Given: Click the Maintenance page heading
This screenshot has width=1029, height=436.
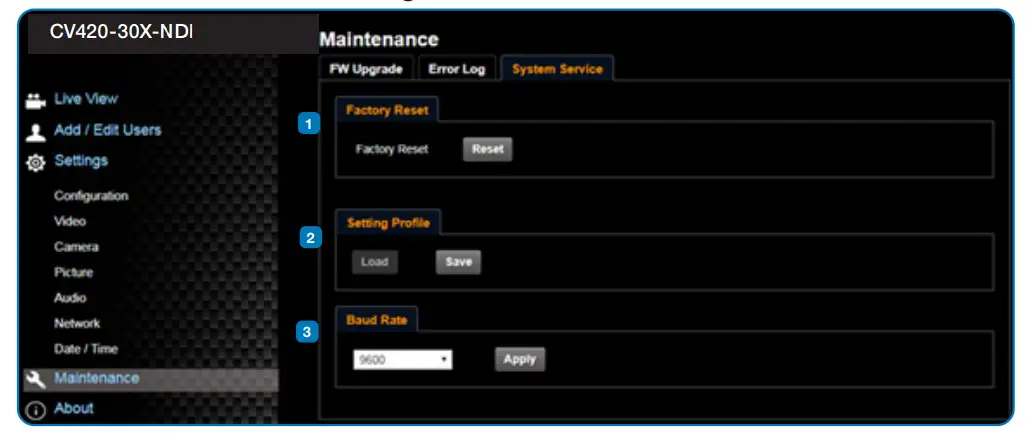Looking at the screenshot, I should point(379,39).
